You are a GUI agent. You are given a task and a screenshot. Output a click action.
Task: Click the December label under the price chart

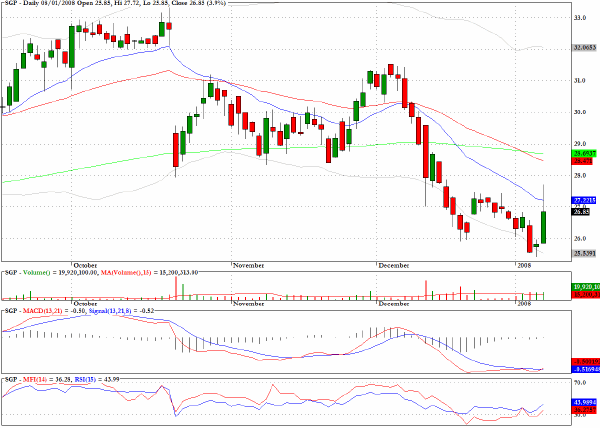393,265
